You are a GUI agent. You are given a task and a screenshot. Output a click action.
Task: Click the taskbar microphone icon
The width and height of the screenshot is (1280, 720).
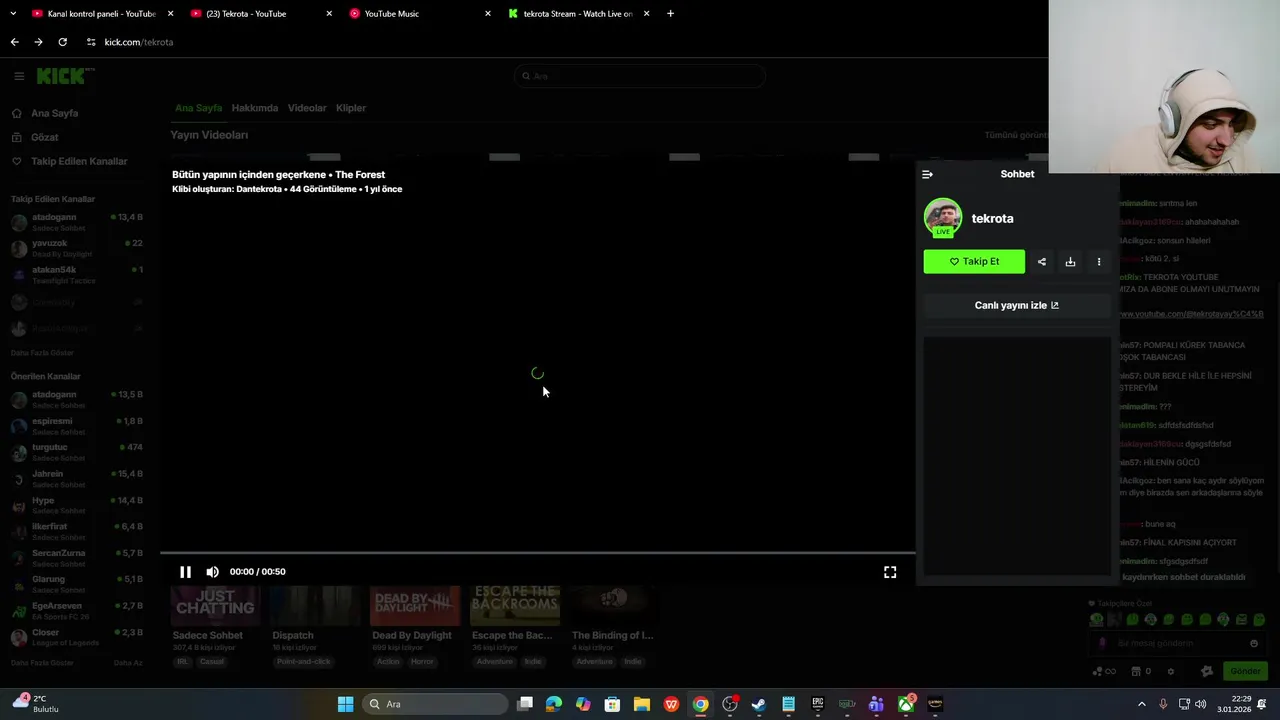point(1163,704)
